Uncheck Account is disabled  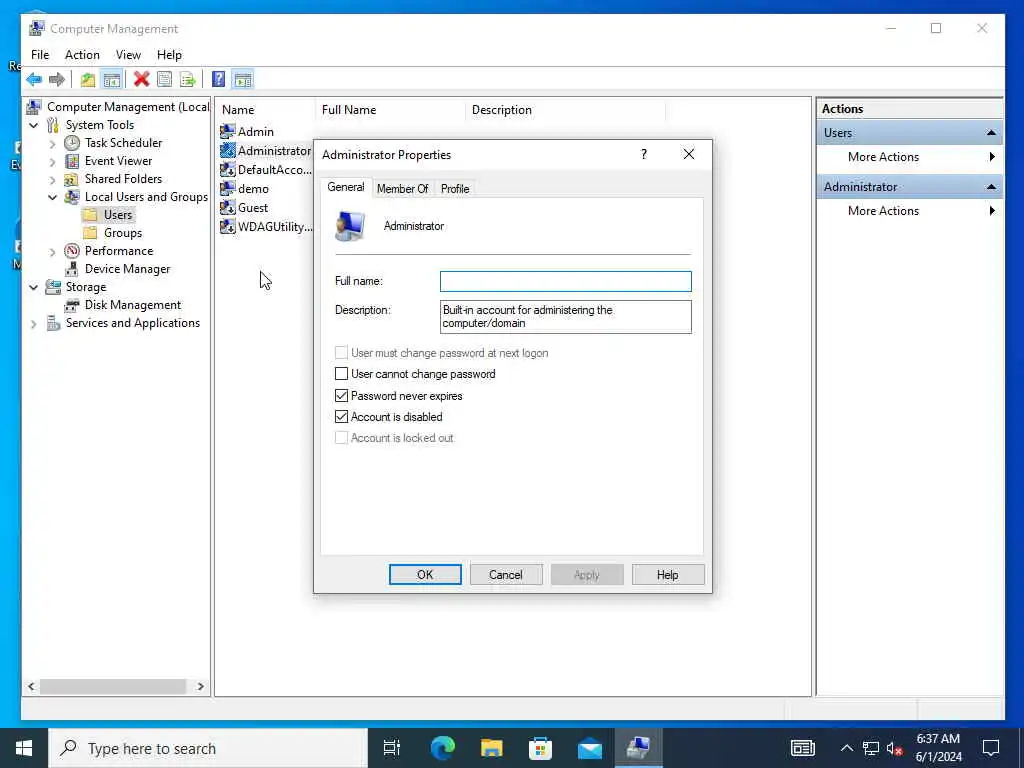pos(342,417)
